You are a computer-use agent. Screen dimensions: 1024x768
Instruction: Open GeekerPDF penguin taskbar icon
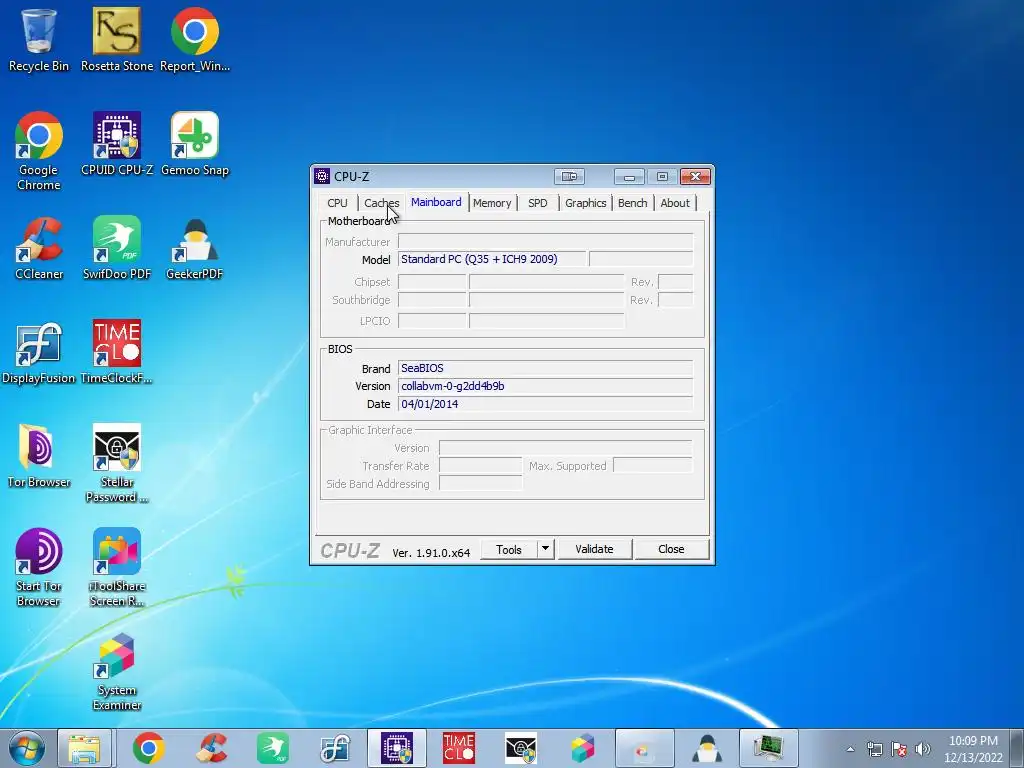tap(707, 748)
